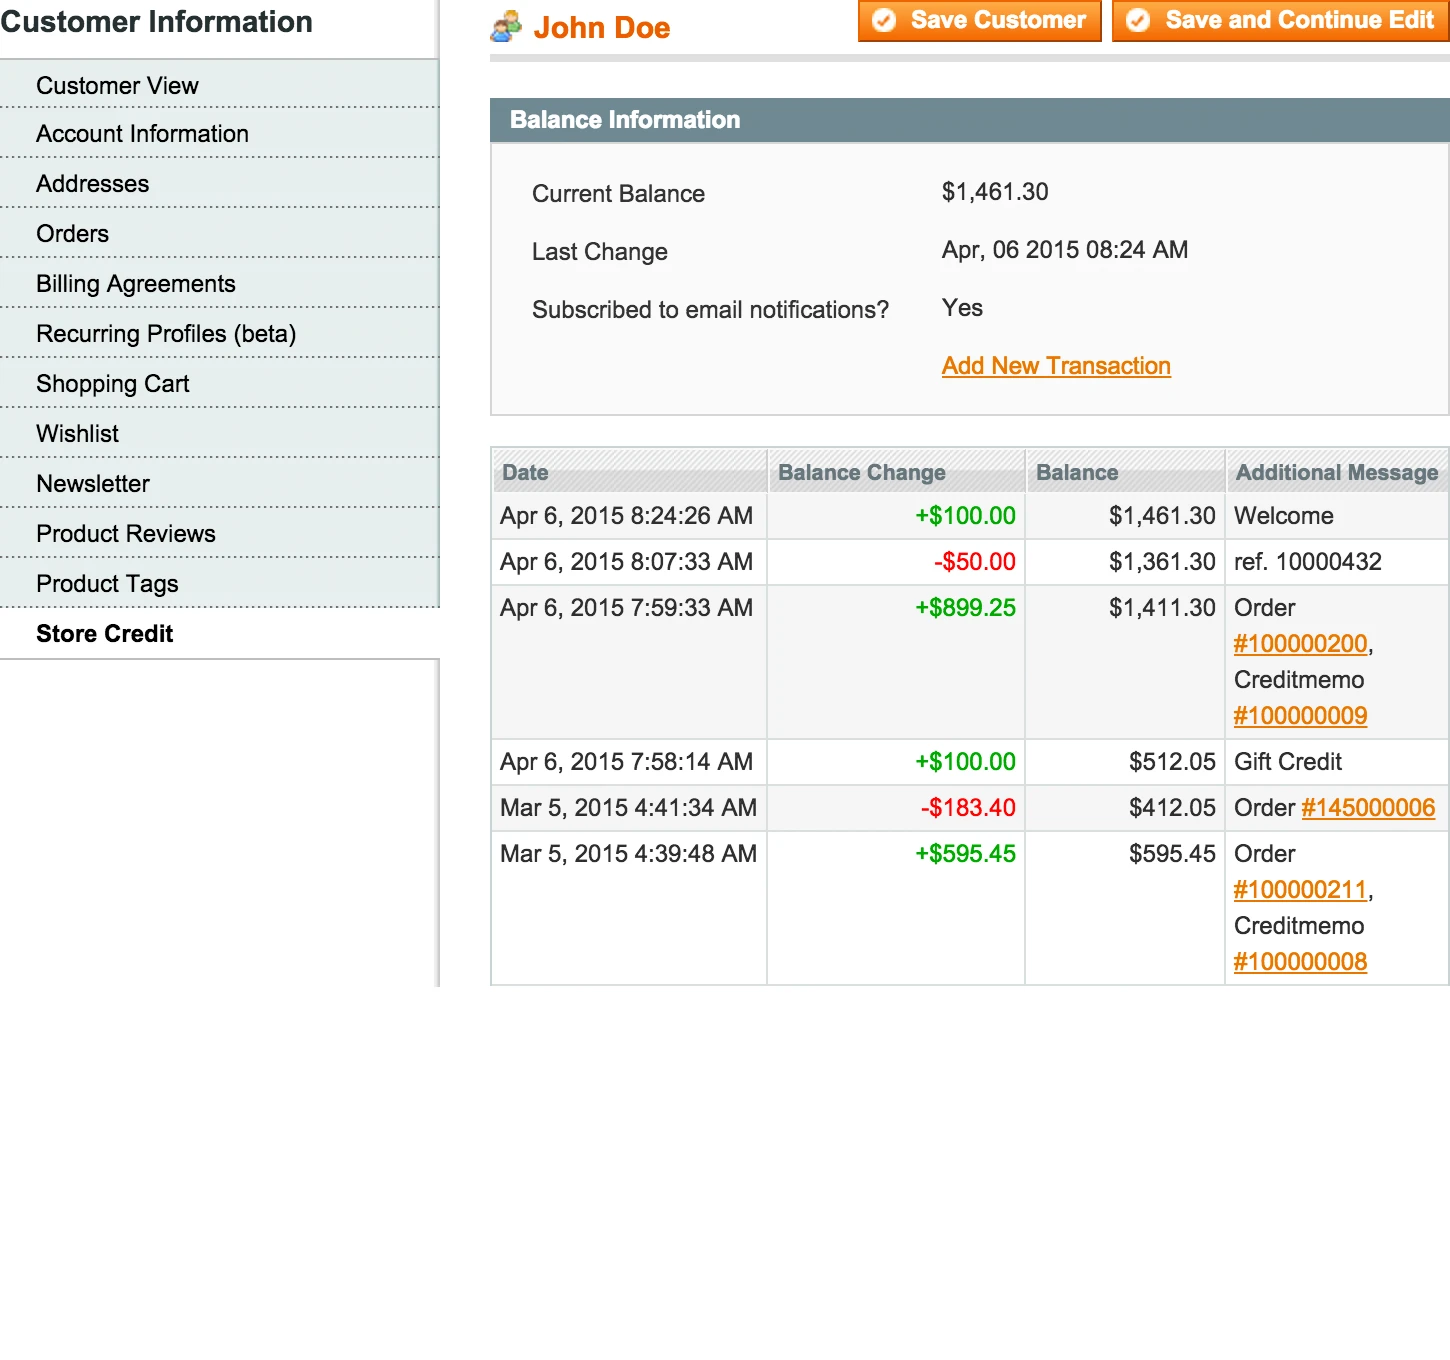This screenshot has height=1360, width=1450.
Task: Open Billing Agreements
Action: coord(136,283)
